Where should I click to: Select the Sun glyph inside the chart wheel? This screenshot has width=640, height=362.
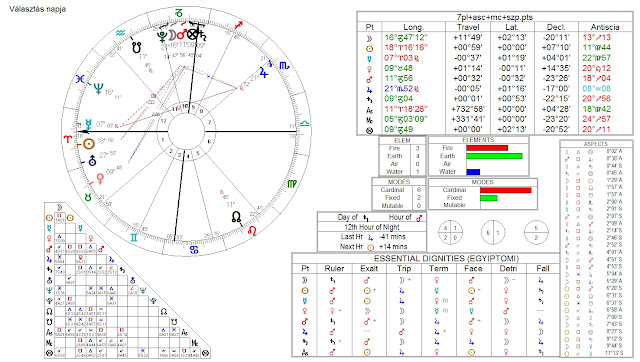tap(89, 144)
